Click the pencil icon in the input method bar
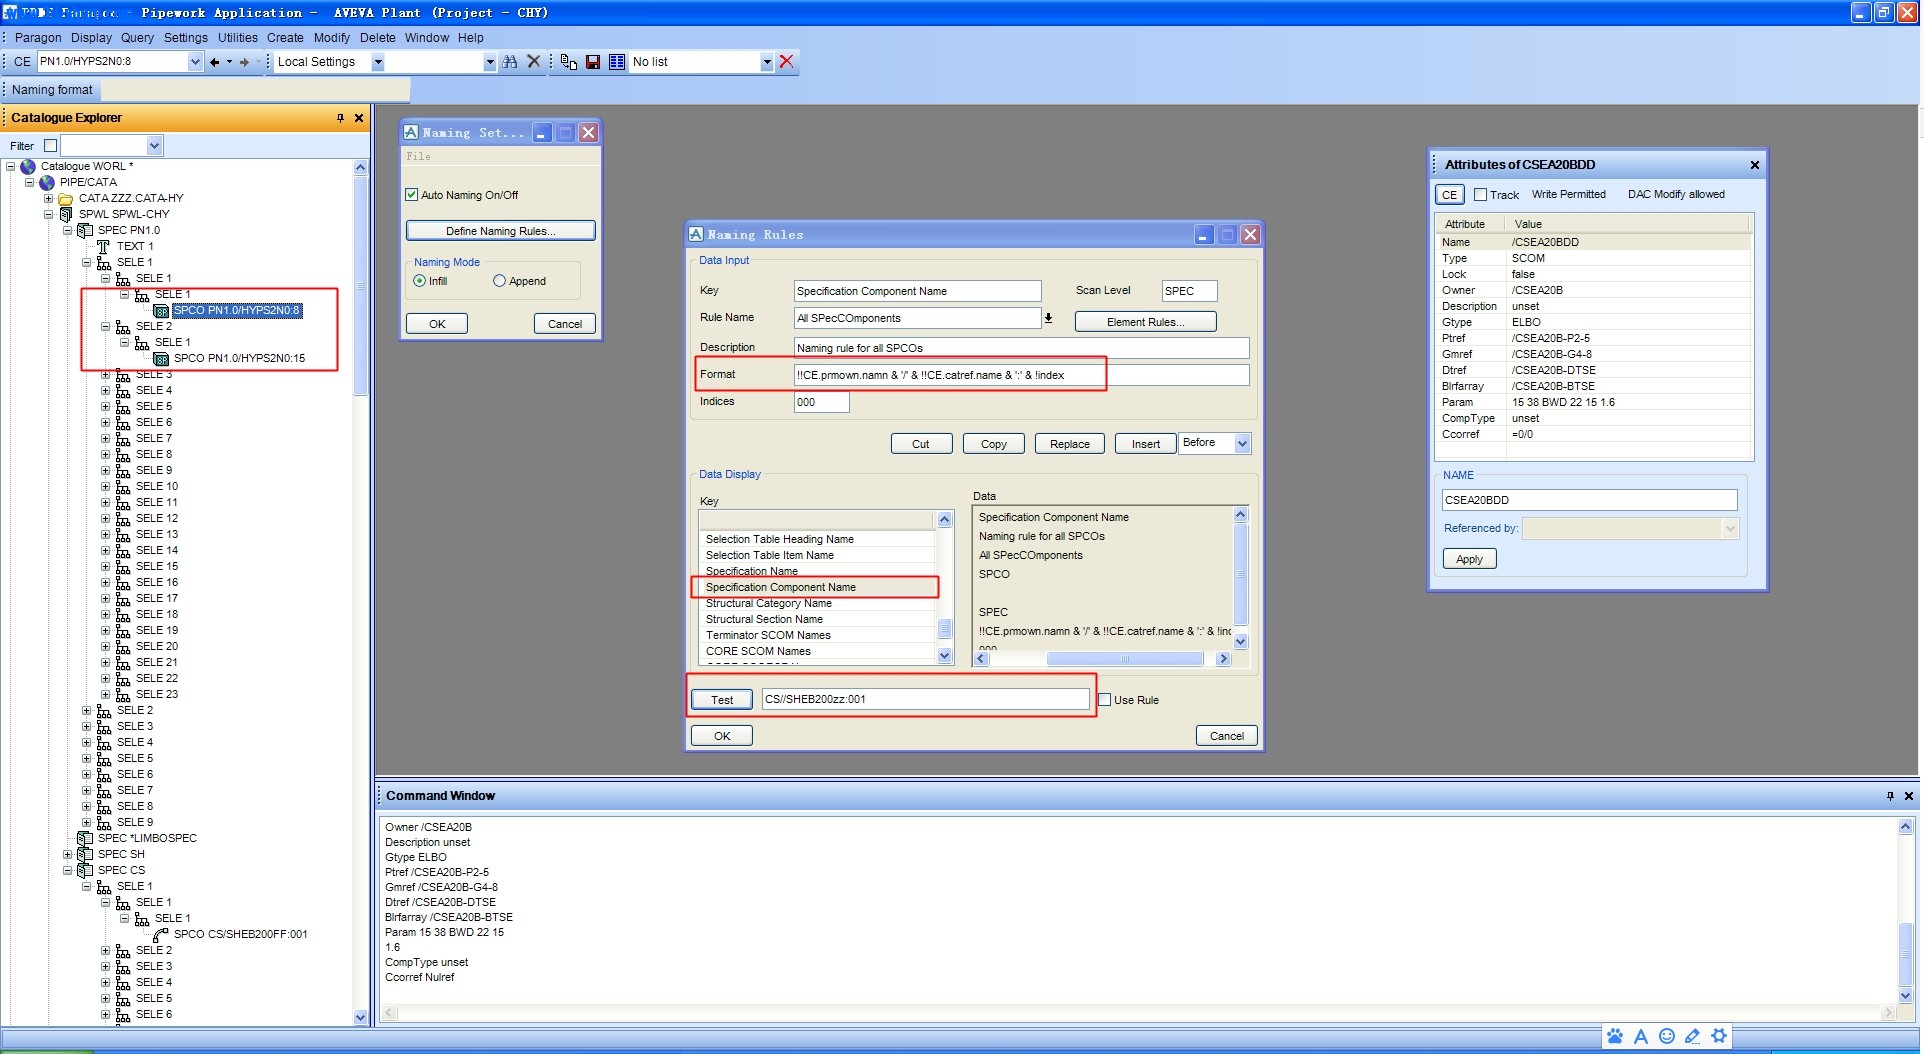This screenshot has height=1054, width=1924. pyautogui.click(x=1692, y=1036)
